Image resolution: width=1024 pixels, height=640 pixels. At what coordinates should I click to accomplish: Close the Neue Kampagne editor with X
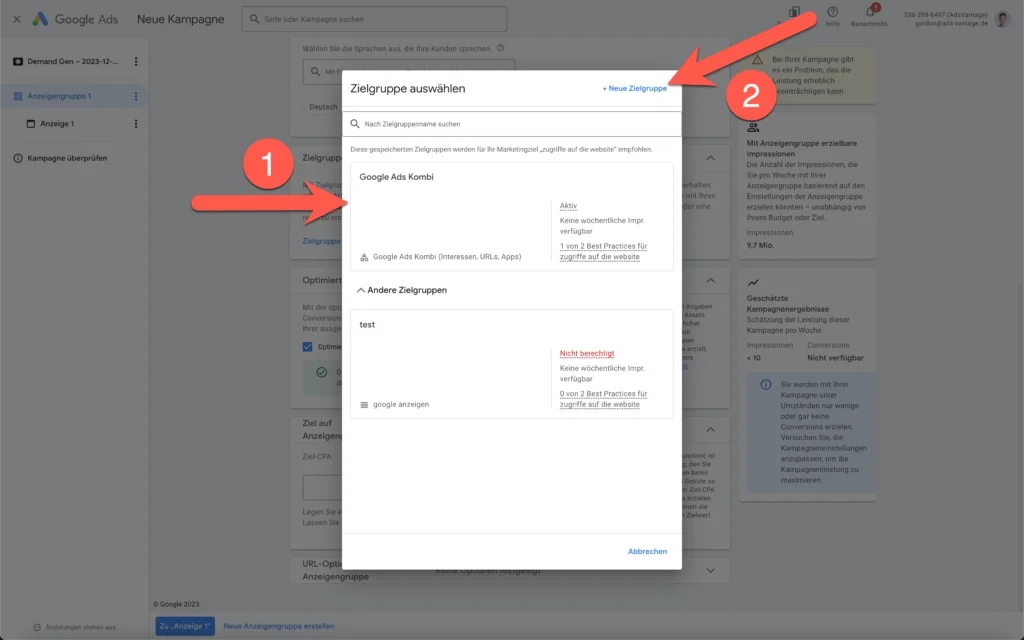click(17, 19)
